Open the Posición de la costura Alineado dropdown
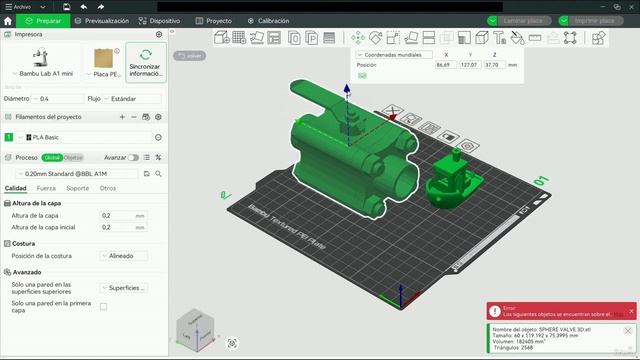Screen dimensions: 640x360 [x=124, y=256]
